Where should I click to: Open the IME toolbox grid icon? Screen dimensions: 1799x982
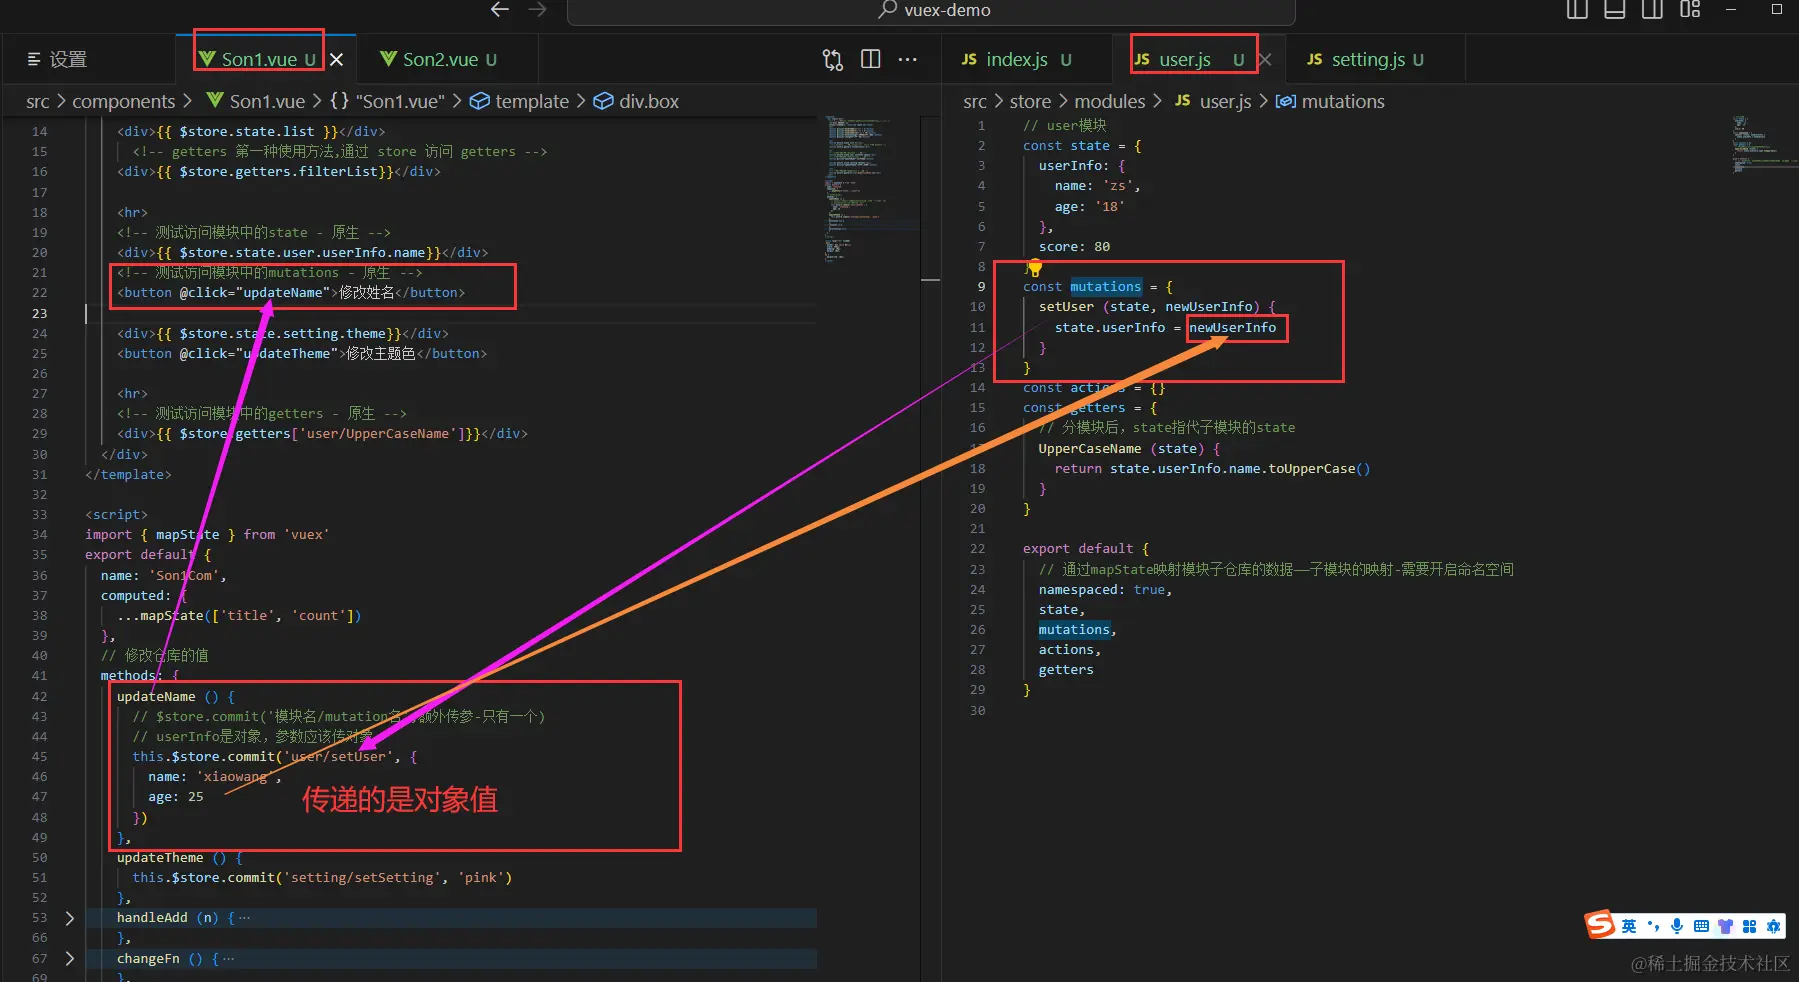1749,926
